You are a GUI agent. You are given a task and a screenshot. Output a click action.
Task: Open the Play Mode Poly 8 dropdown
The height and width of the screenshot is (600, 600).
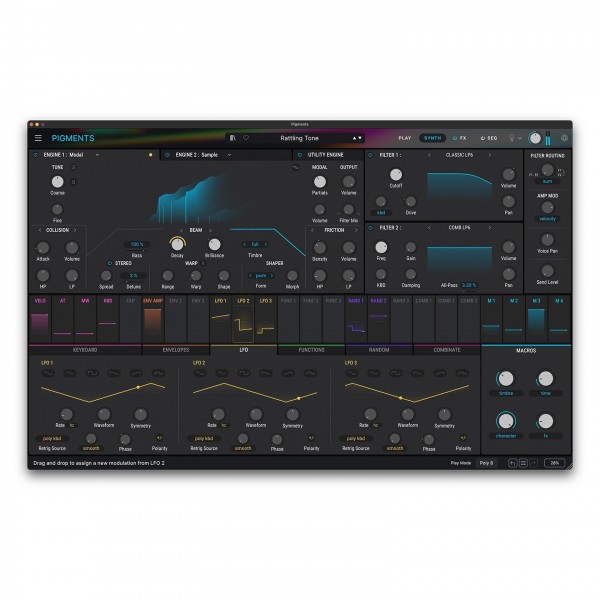point(486,463)
